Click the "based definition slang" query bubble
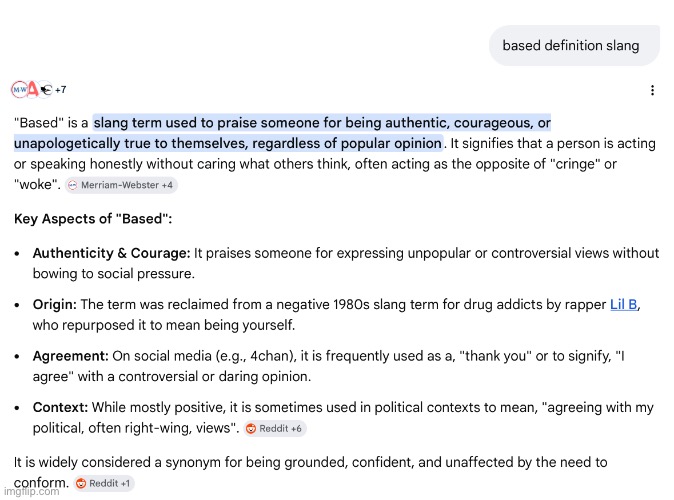This screenshot has width=674, height=500. tap(570, 45)
